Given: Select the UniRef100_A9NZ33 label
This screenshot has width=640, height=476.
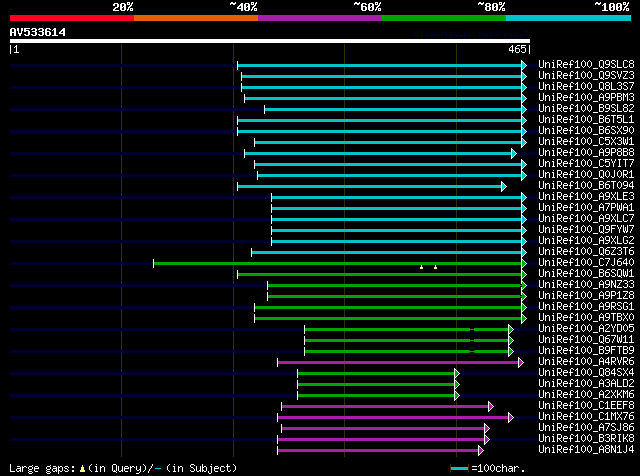Looking at the screenshot, I should click(x=586, y=285).
